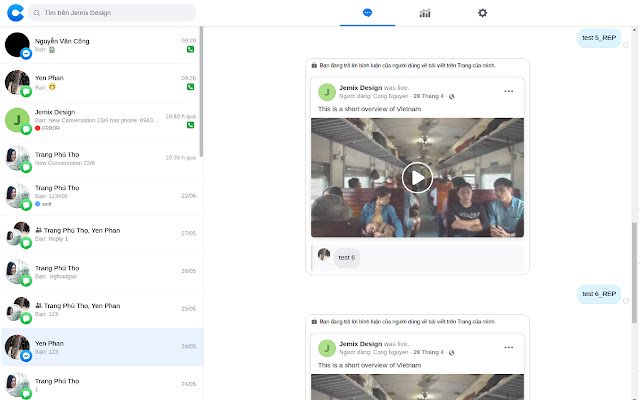Click Jemix Design page name in first post
The image size is (640, 400).
[x=360, y=88]
